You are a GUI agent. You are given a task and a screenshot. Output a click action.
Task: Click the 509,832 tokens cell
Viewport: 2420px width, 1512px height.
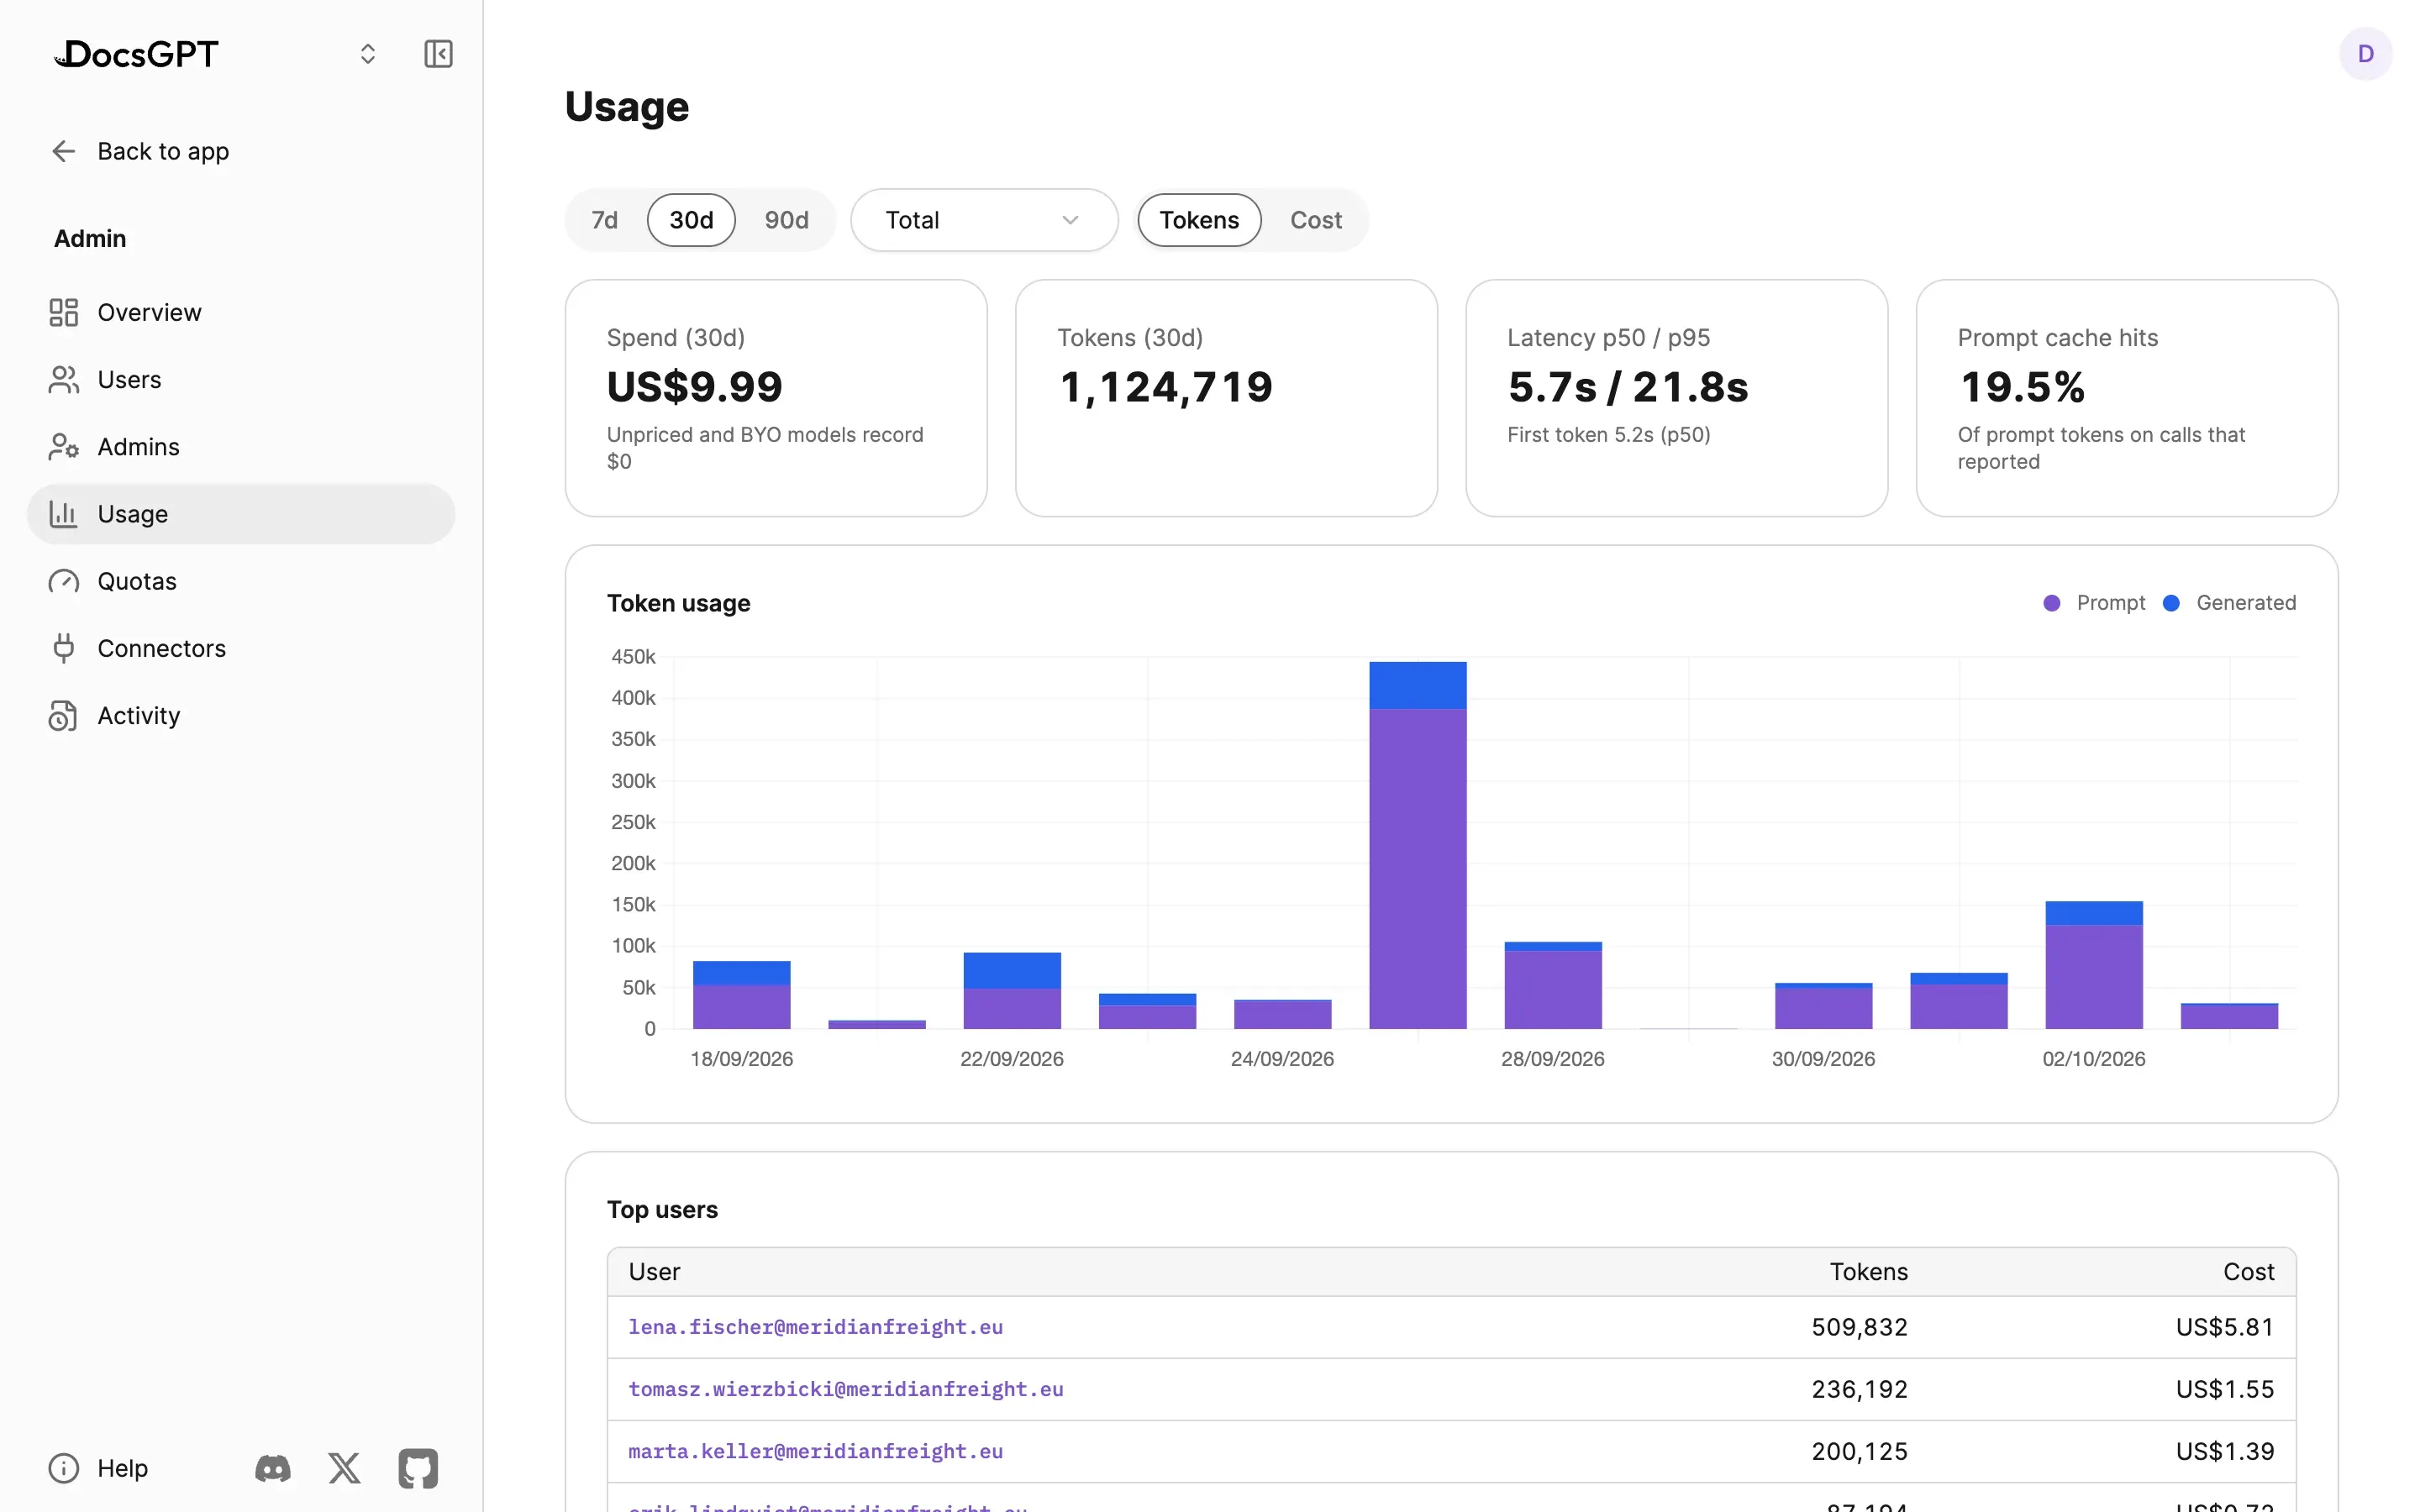(1859, 1327)
